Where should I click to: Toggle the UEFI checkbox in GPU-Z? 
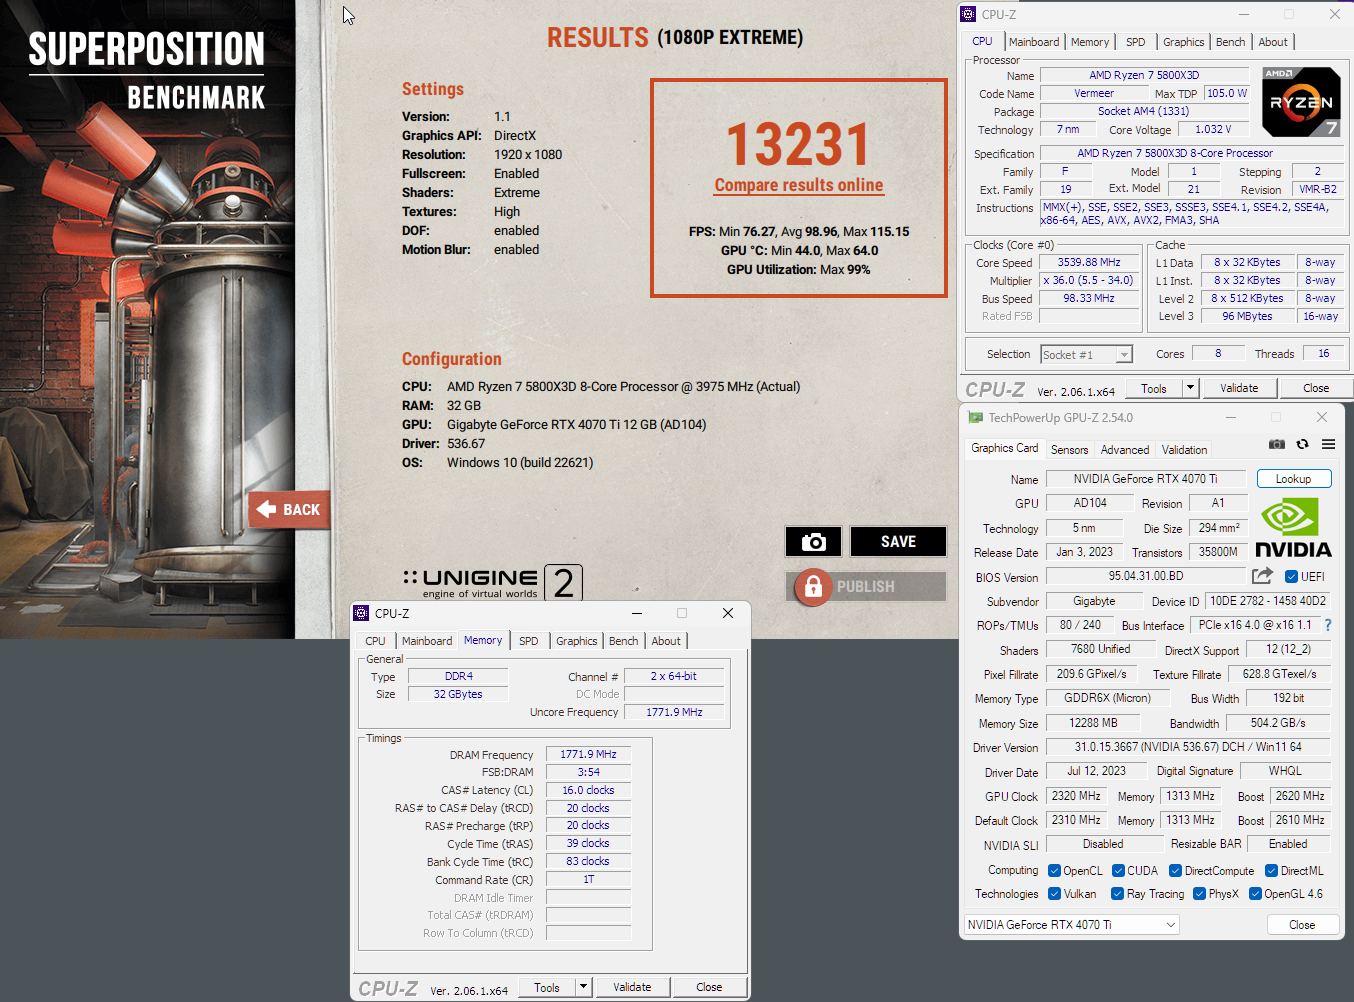tap(1291, 576)
